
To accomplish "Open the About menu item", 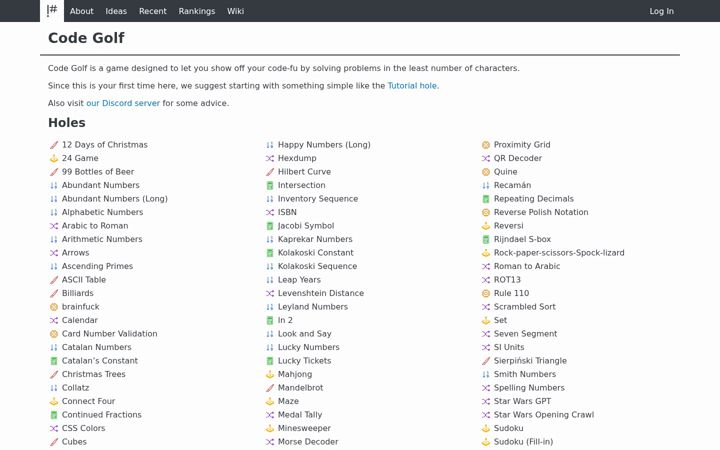I will pos(81,11).
